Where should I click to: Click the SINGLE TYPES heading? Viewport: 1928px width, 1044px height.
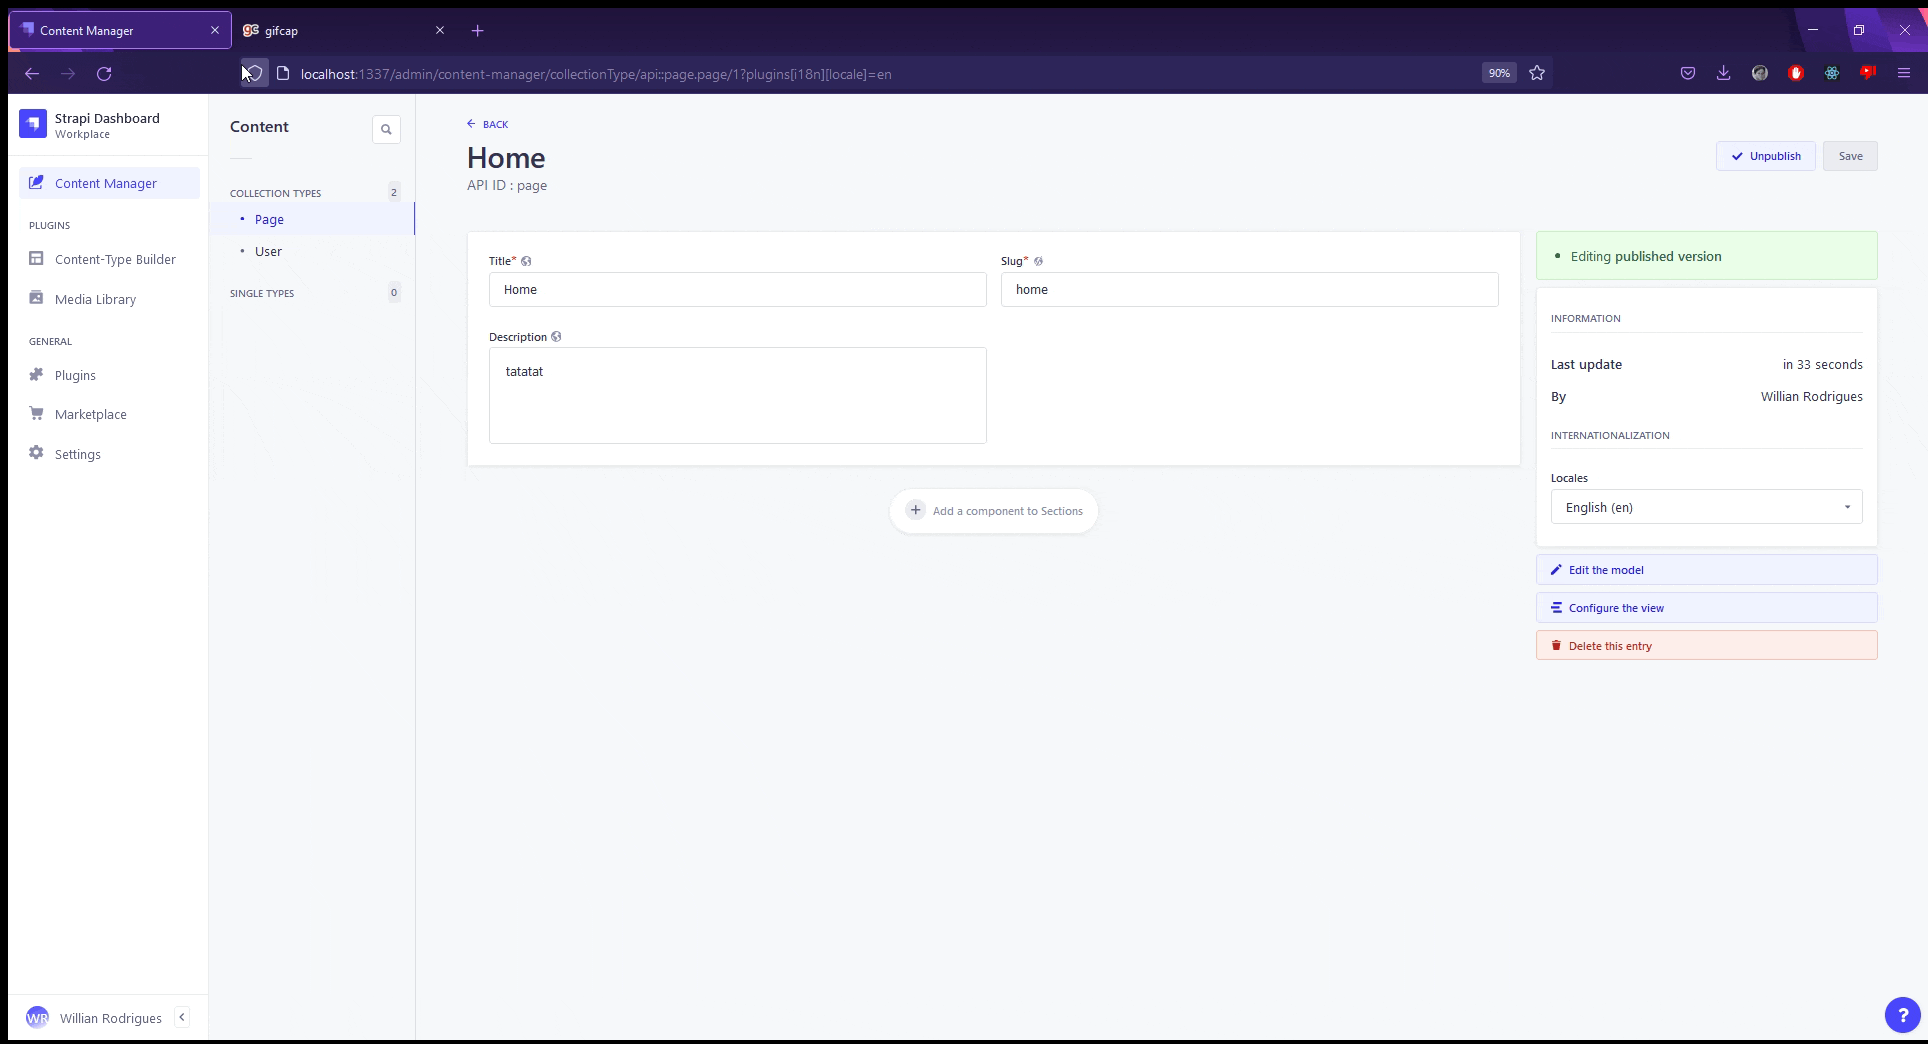262,293
